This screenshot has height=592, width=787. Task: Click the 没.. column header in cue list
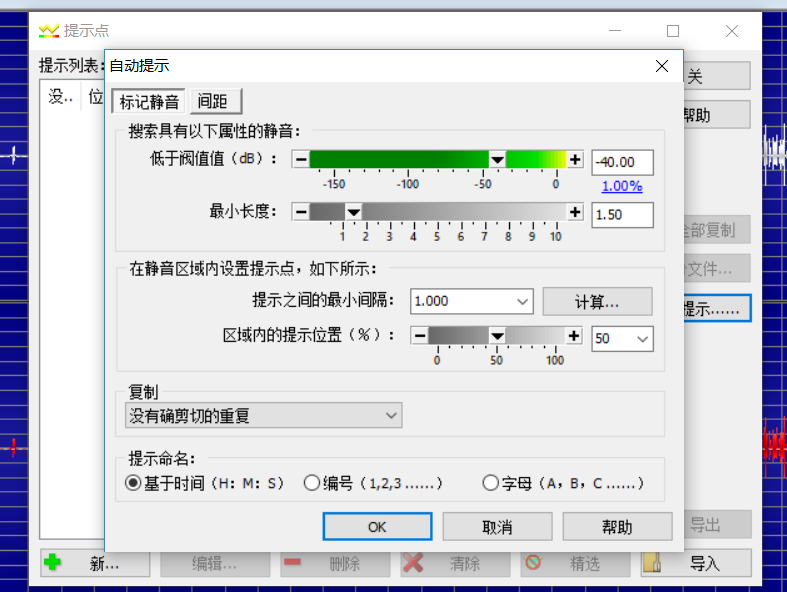tap(60, 96)
